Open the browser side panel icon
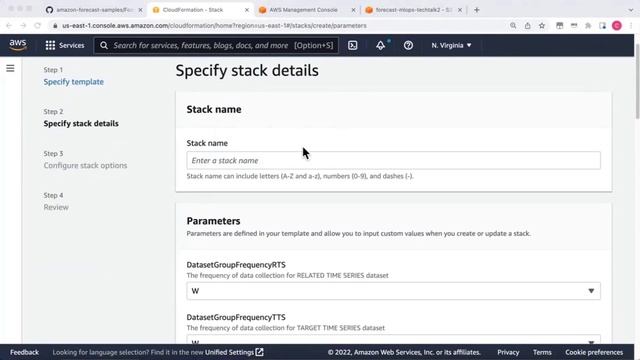640x360 pixels. tap(602, 25)
